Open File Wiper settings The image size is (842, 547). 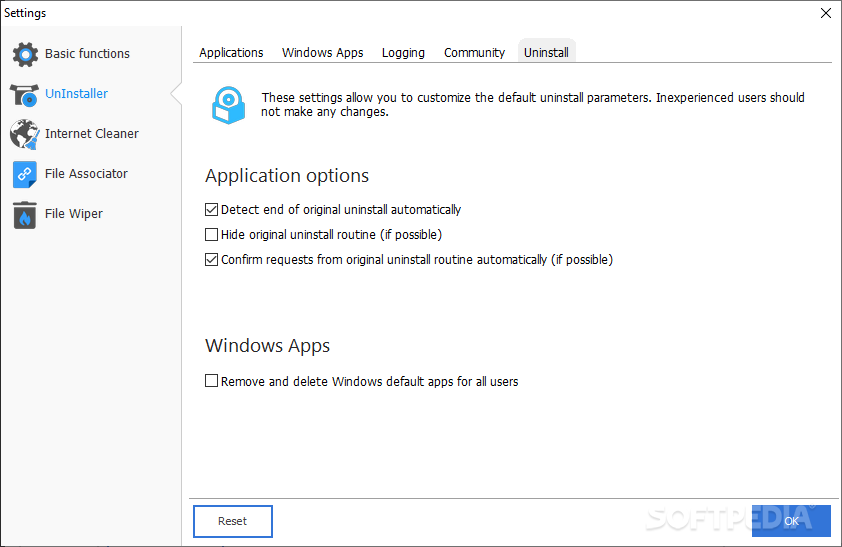[x=74, y=214]
